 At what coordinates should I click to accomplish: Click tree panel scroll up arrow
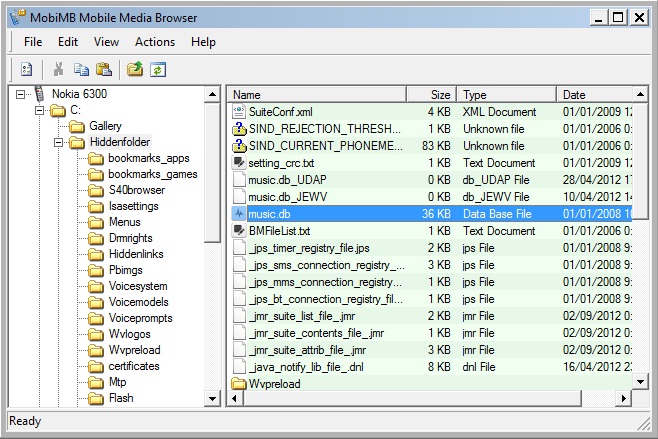(x=212, y=94)
